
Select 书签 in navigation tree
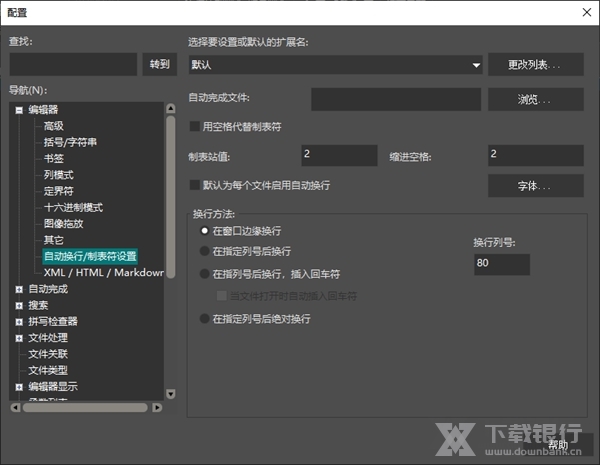[x=54, y=158]
